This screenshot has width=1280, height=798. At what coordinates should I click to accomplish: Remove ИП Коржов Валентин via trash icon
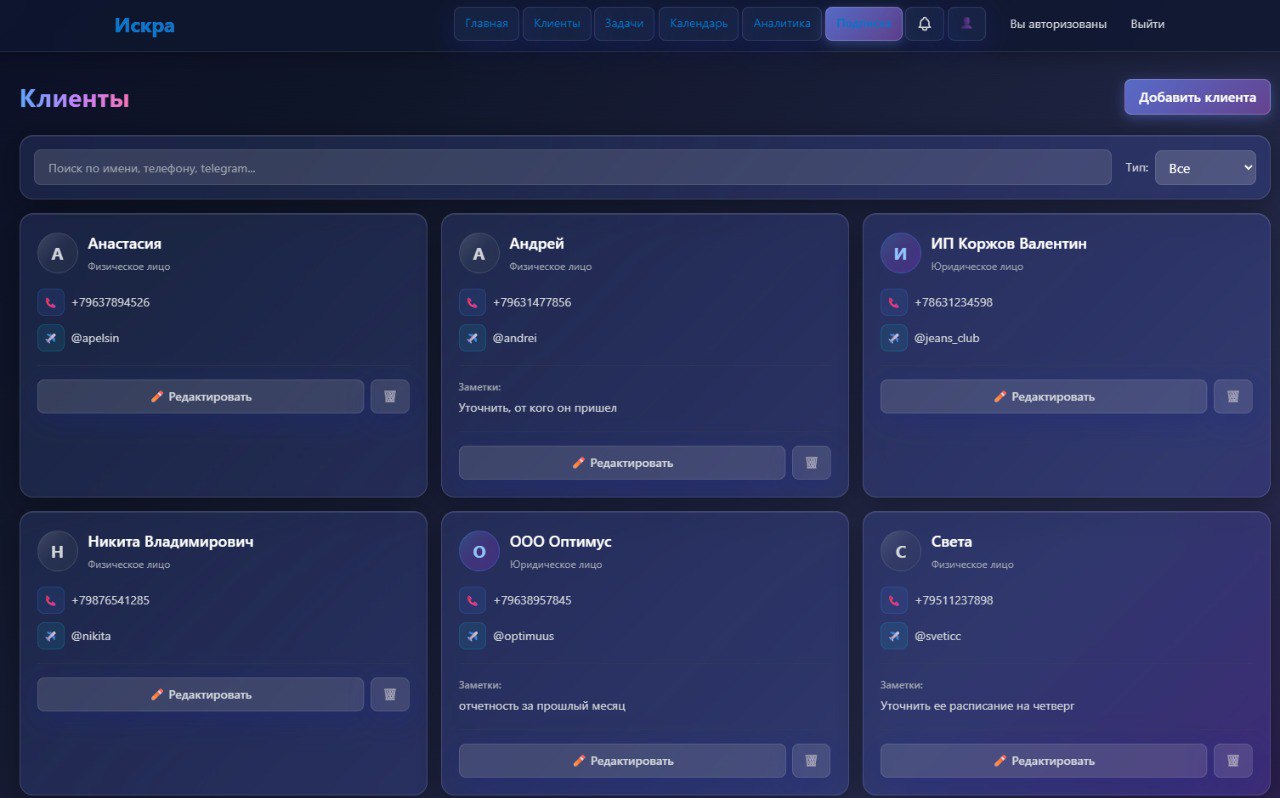click(x=1233, y=396)
